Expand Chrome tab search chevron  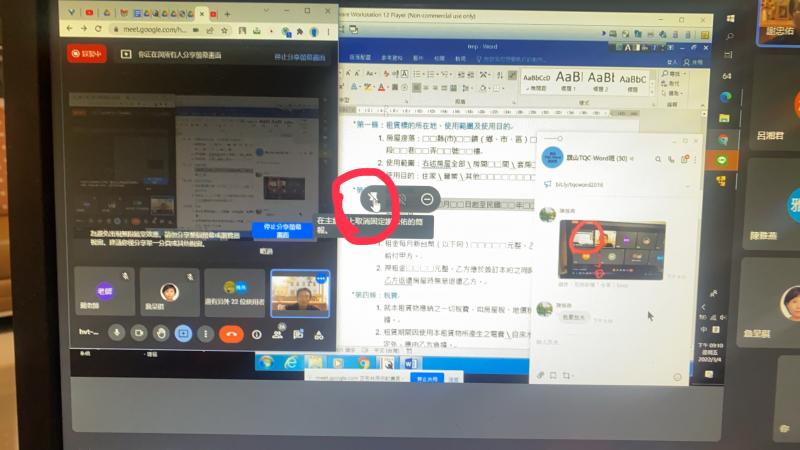tap(266, 10)
